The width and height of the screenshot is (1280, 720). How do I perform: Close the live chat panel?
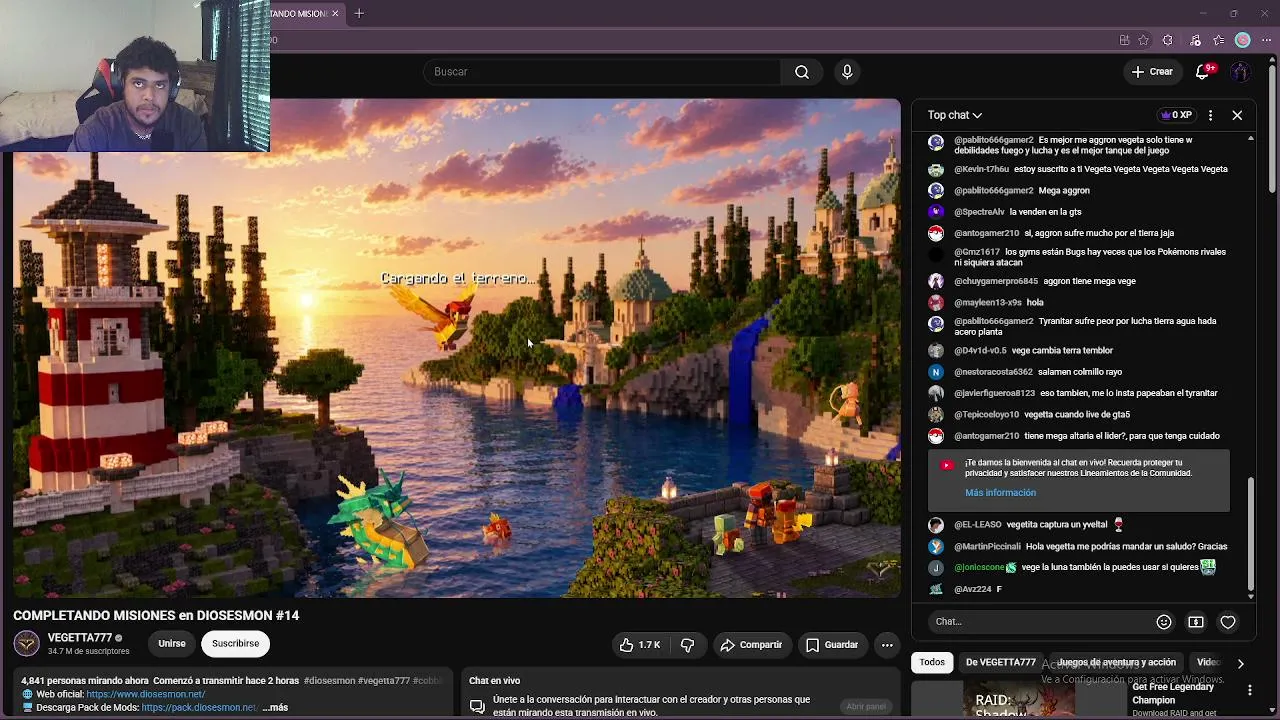click(x=1237, y=115)
